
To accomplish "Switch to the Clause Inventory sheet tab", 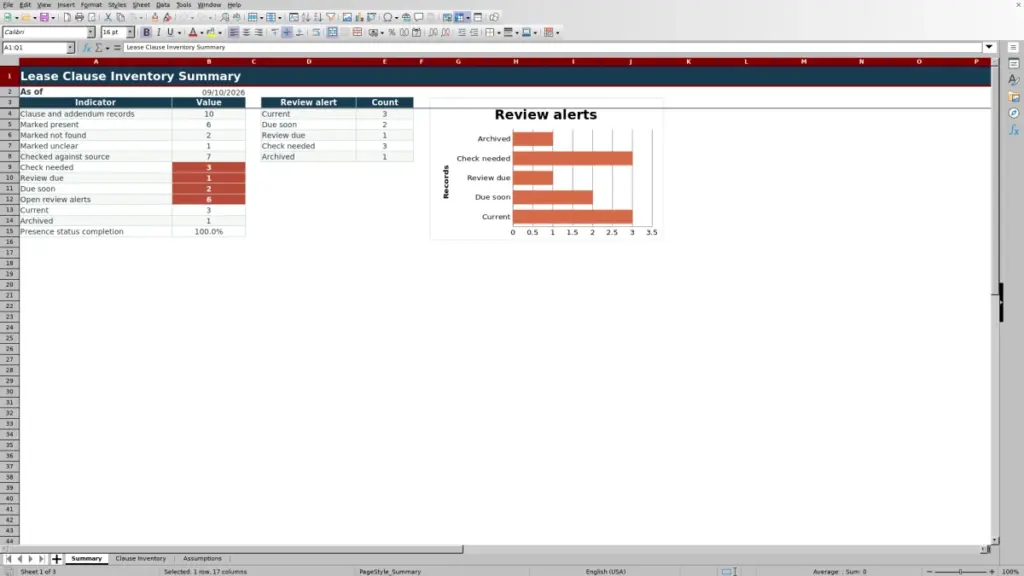I will pos(140,559).
